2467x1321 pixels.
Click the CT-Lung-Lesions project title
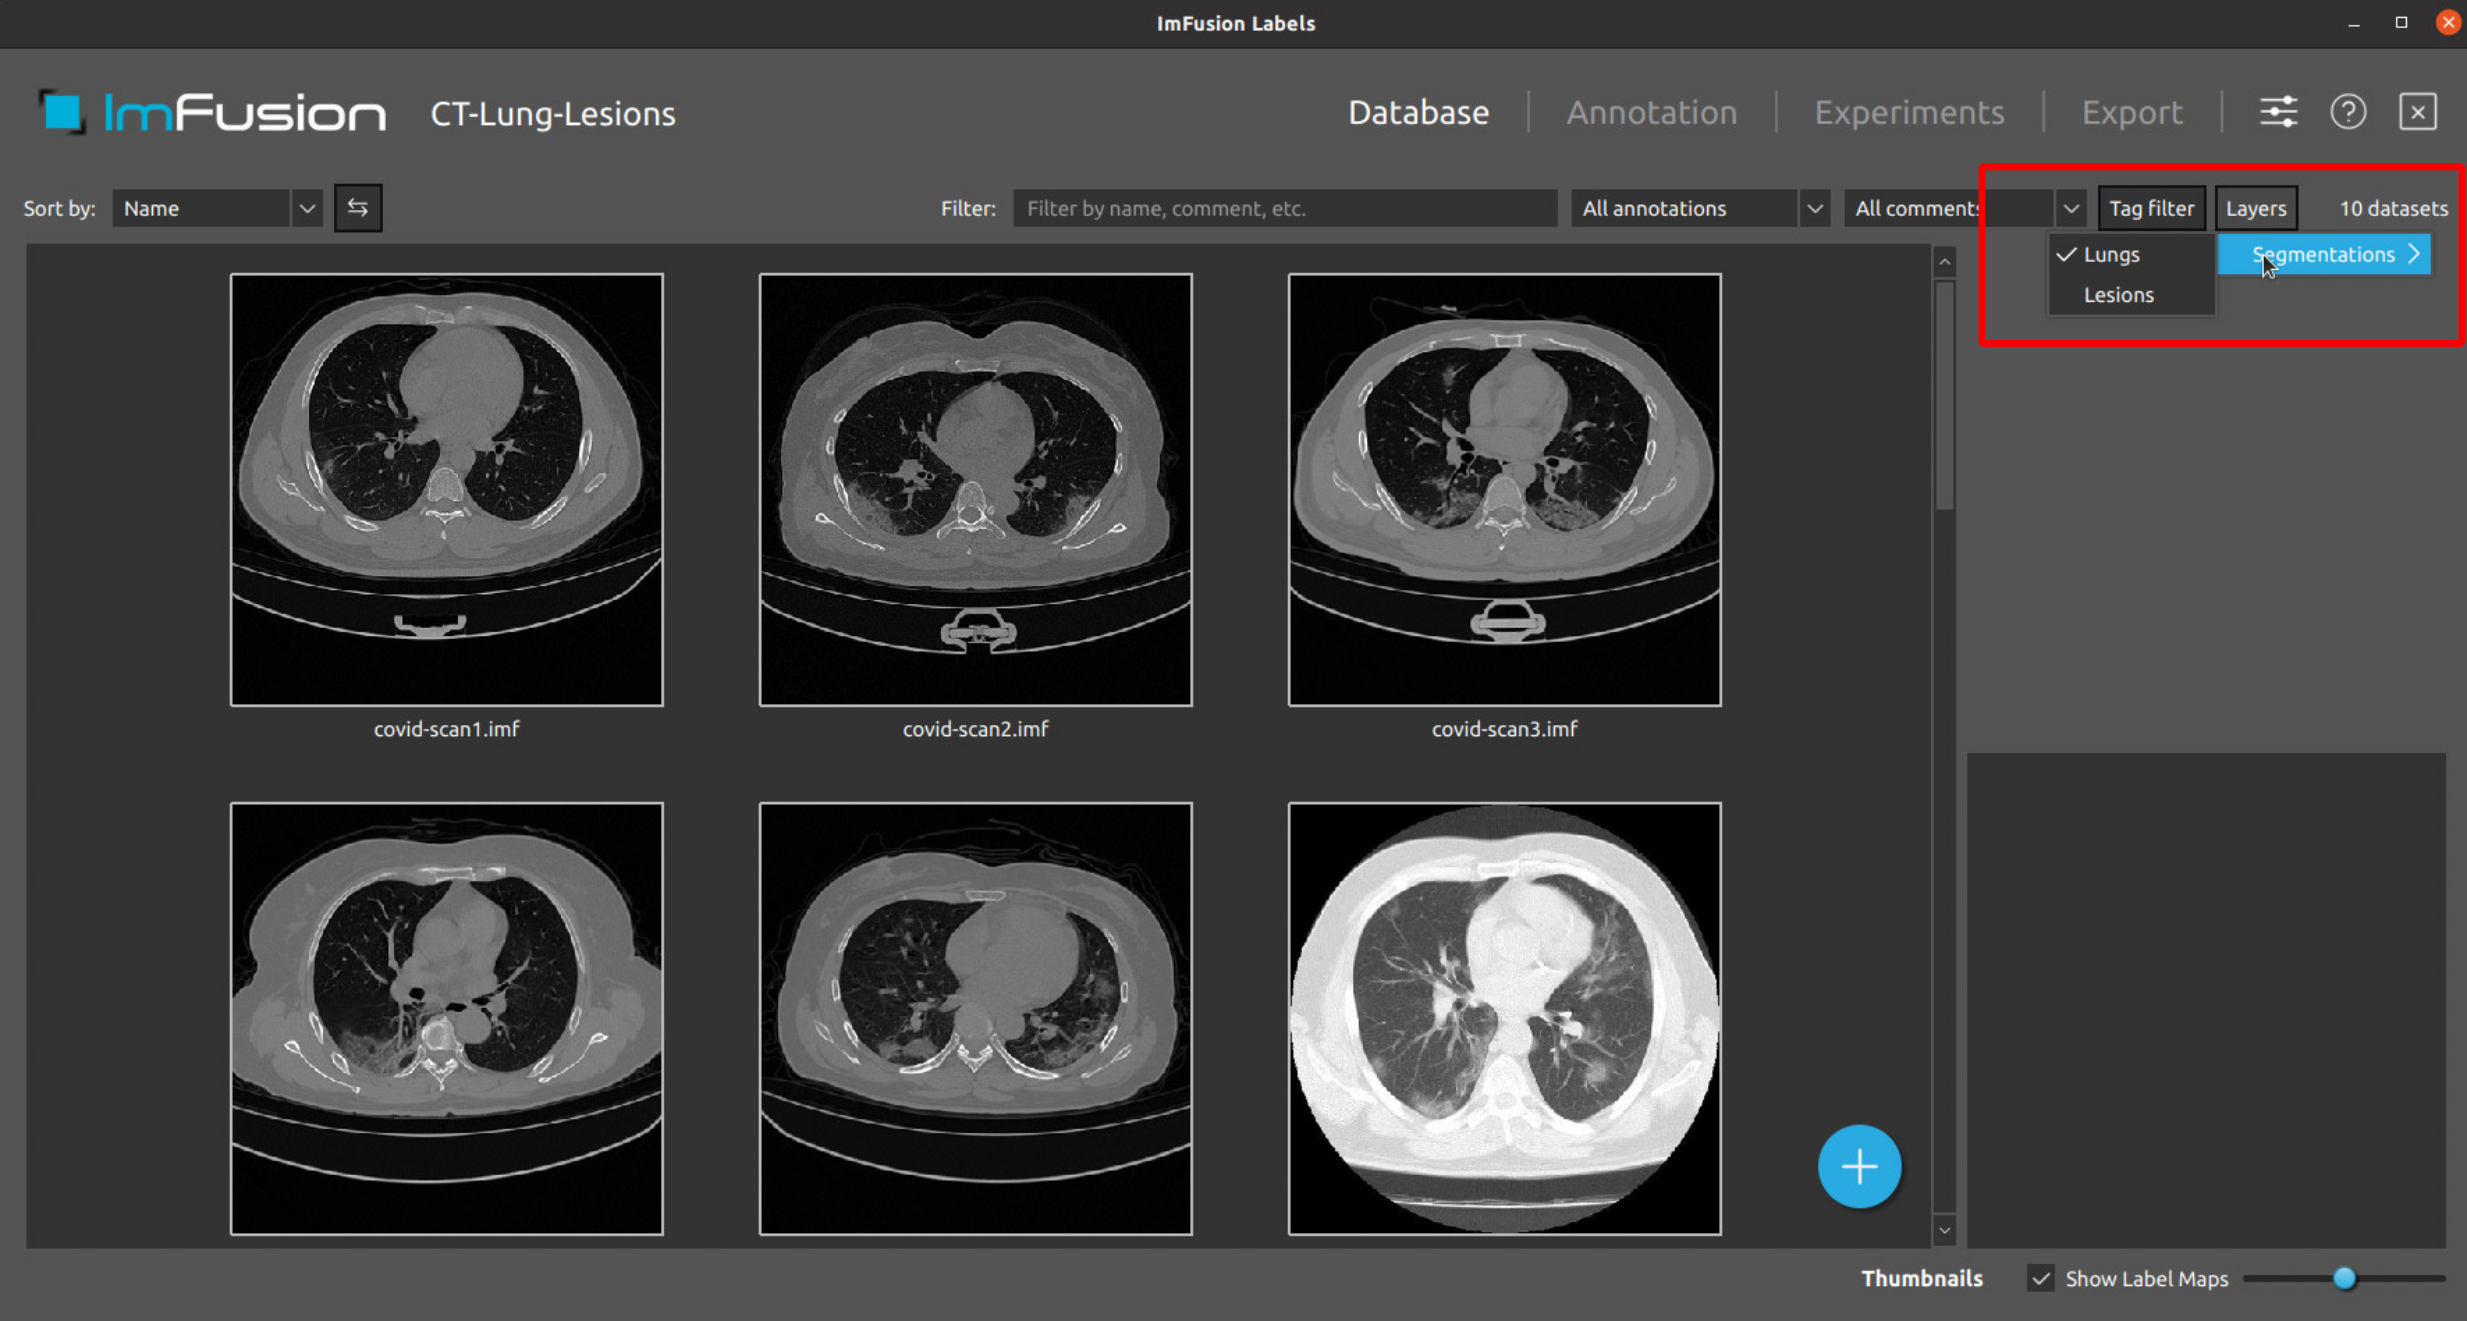click(x=553, y=114)
